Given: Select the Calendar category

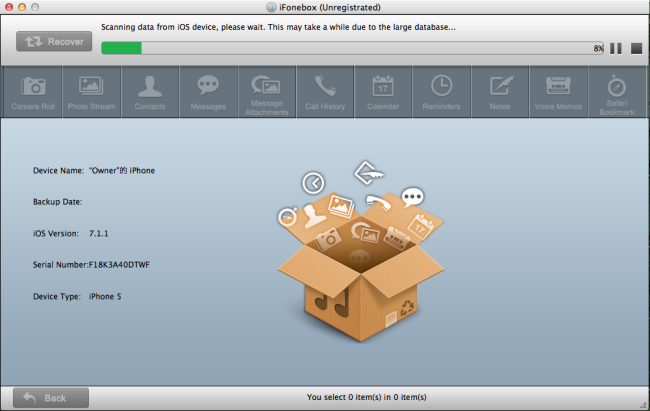Looking at the screenshot, I should [383, 92].
